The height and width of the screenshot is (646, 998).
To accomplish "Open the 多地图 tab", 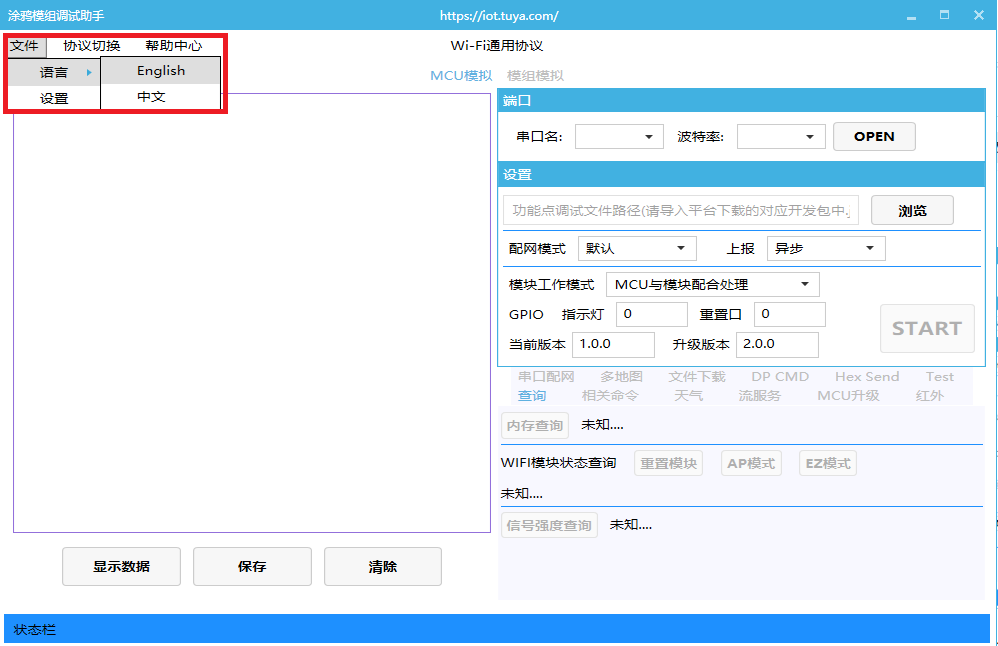I will click(621, 377).
